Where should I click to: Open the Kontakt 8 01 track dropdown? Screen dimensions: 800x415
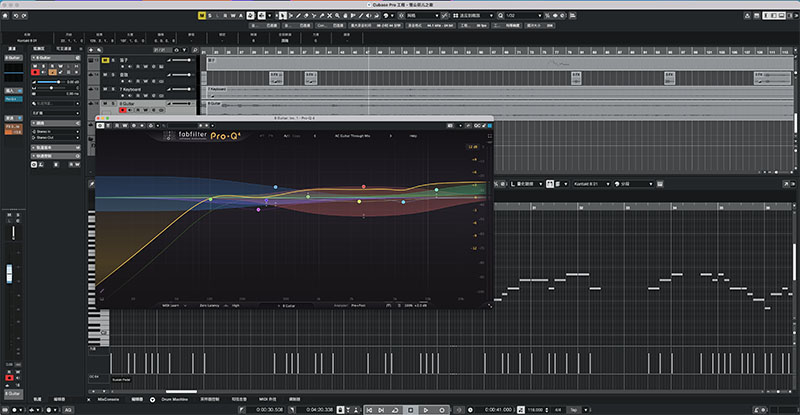coord(591,184)
